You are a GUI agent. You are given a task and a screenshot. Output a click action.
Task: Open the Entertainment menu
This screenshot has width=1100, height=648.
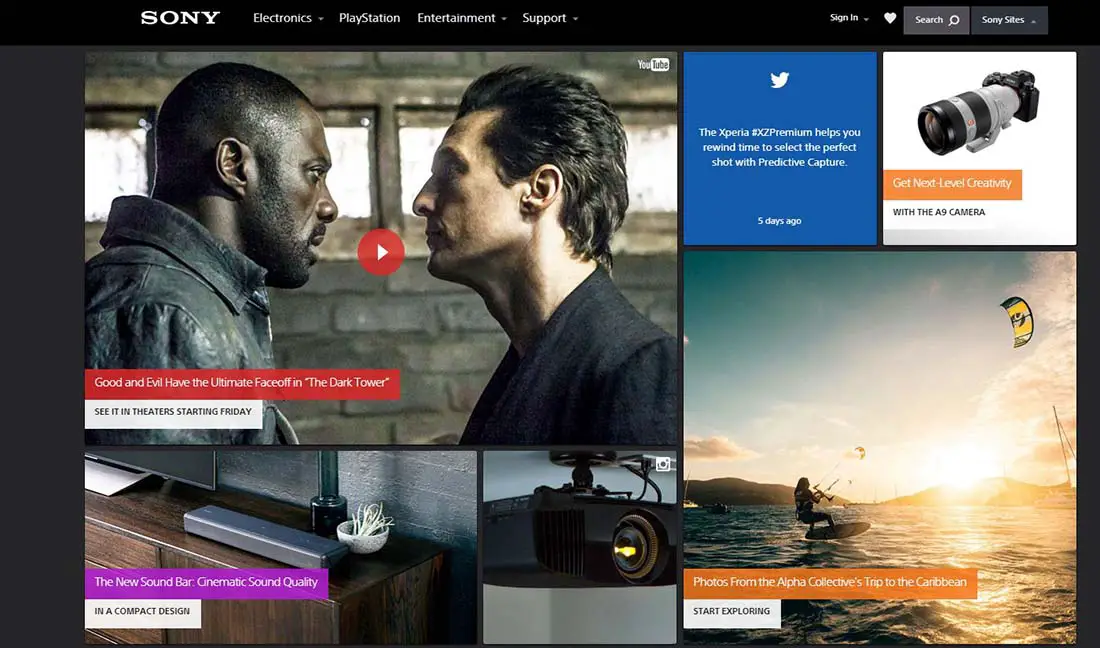[456, 18]
